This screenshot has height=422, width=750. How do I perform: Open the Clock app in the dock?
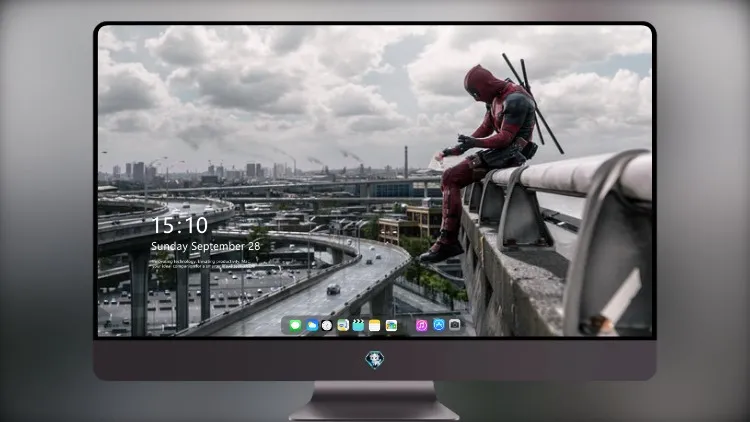tap(327, 326)
